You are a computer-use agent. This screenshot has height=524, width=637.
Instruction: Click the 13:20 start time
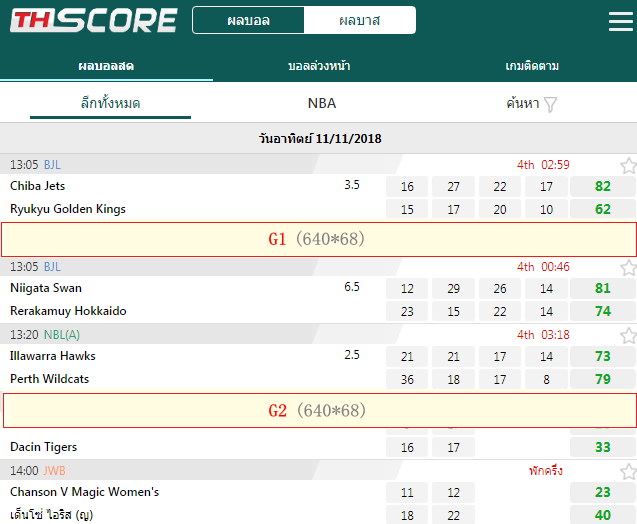pyautogui.click(x=24, y=335)
